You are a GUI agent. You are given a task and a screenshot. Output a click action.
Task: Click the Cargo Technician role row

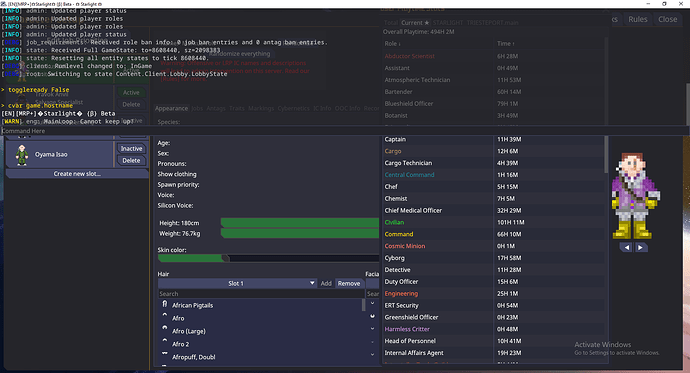coord(493,163)
